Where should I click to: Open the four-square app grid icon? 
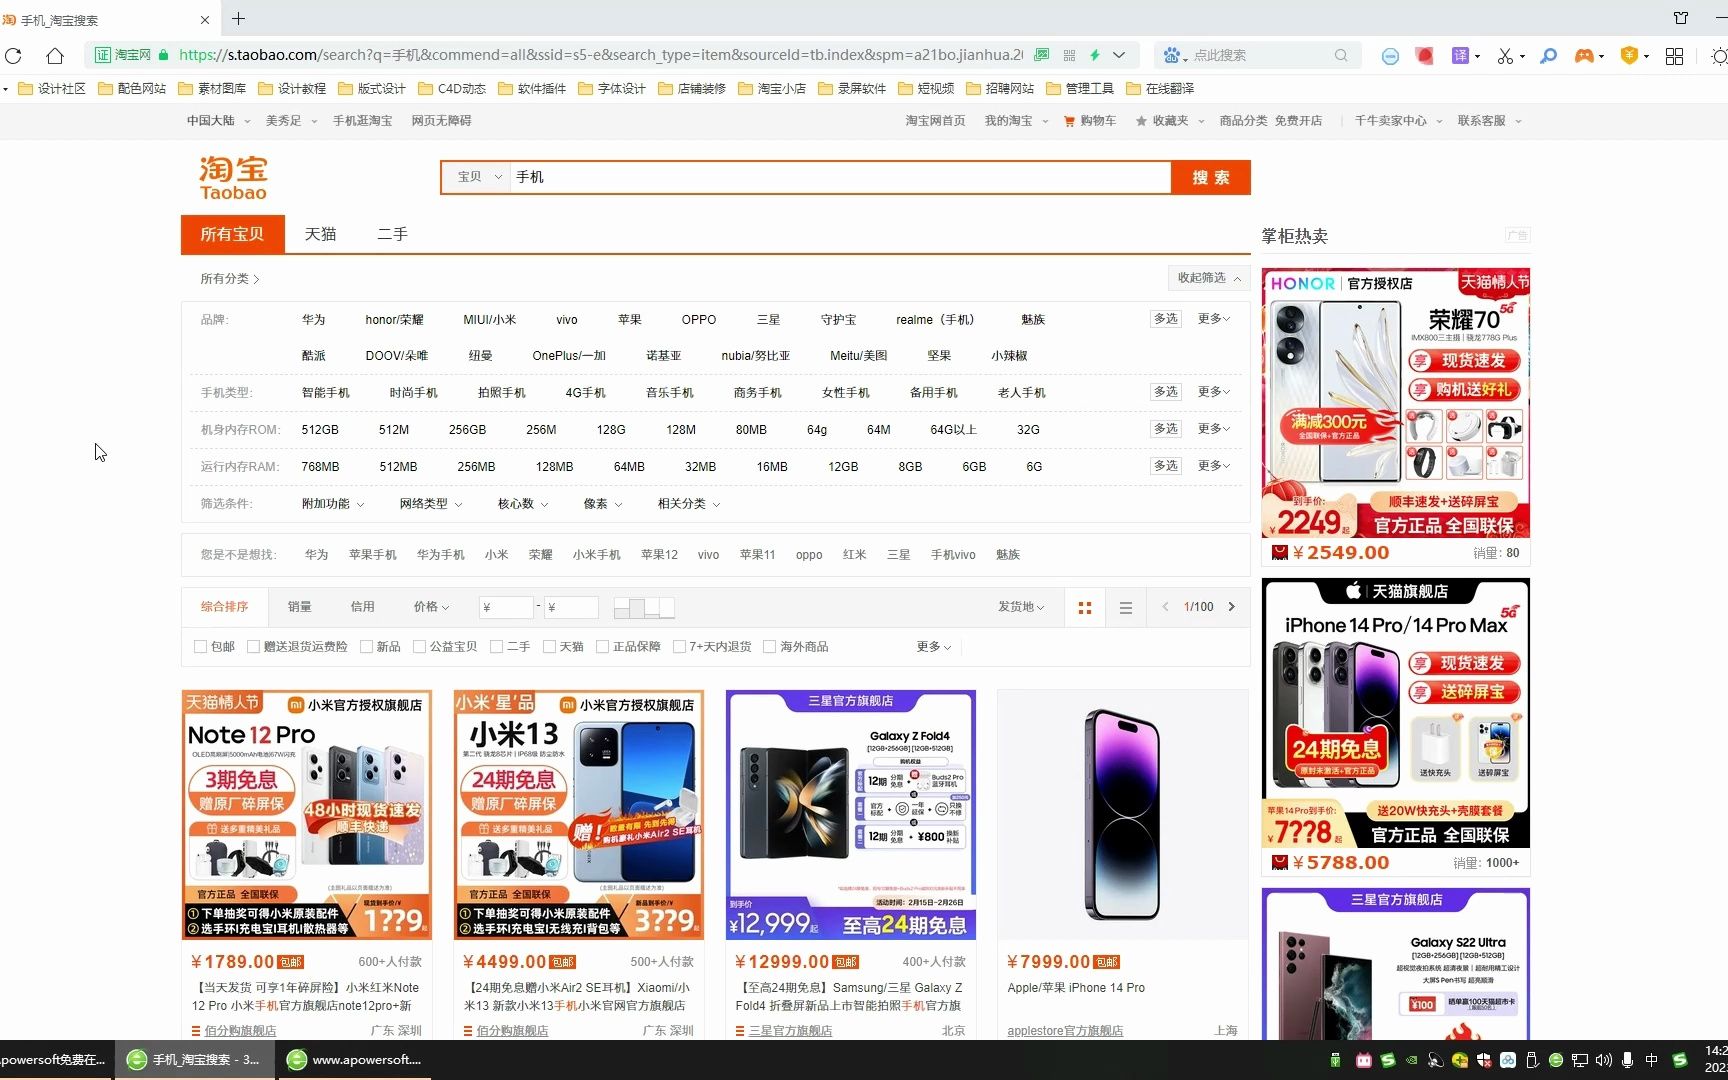1674,56
